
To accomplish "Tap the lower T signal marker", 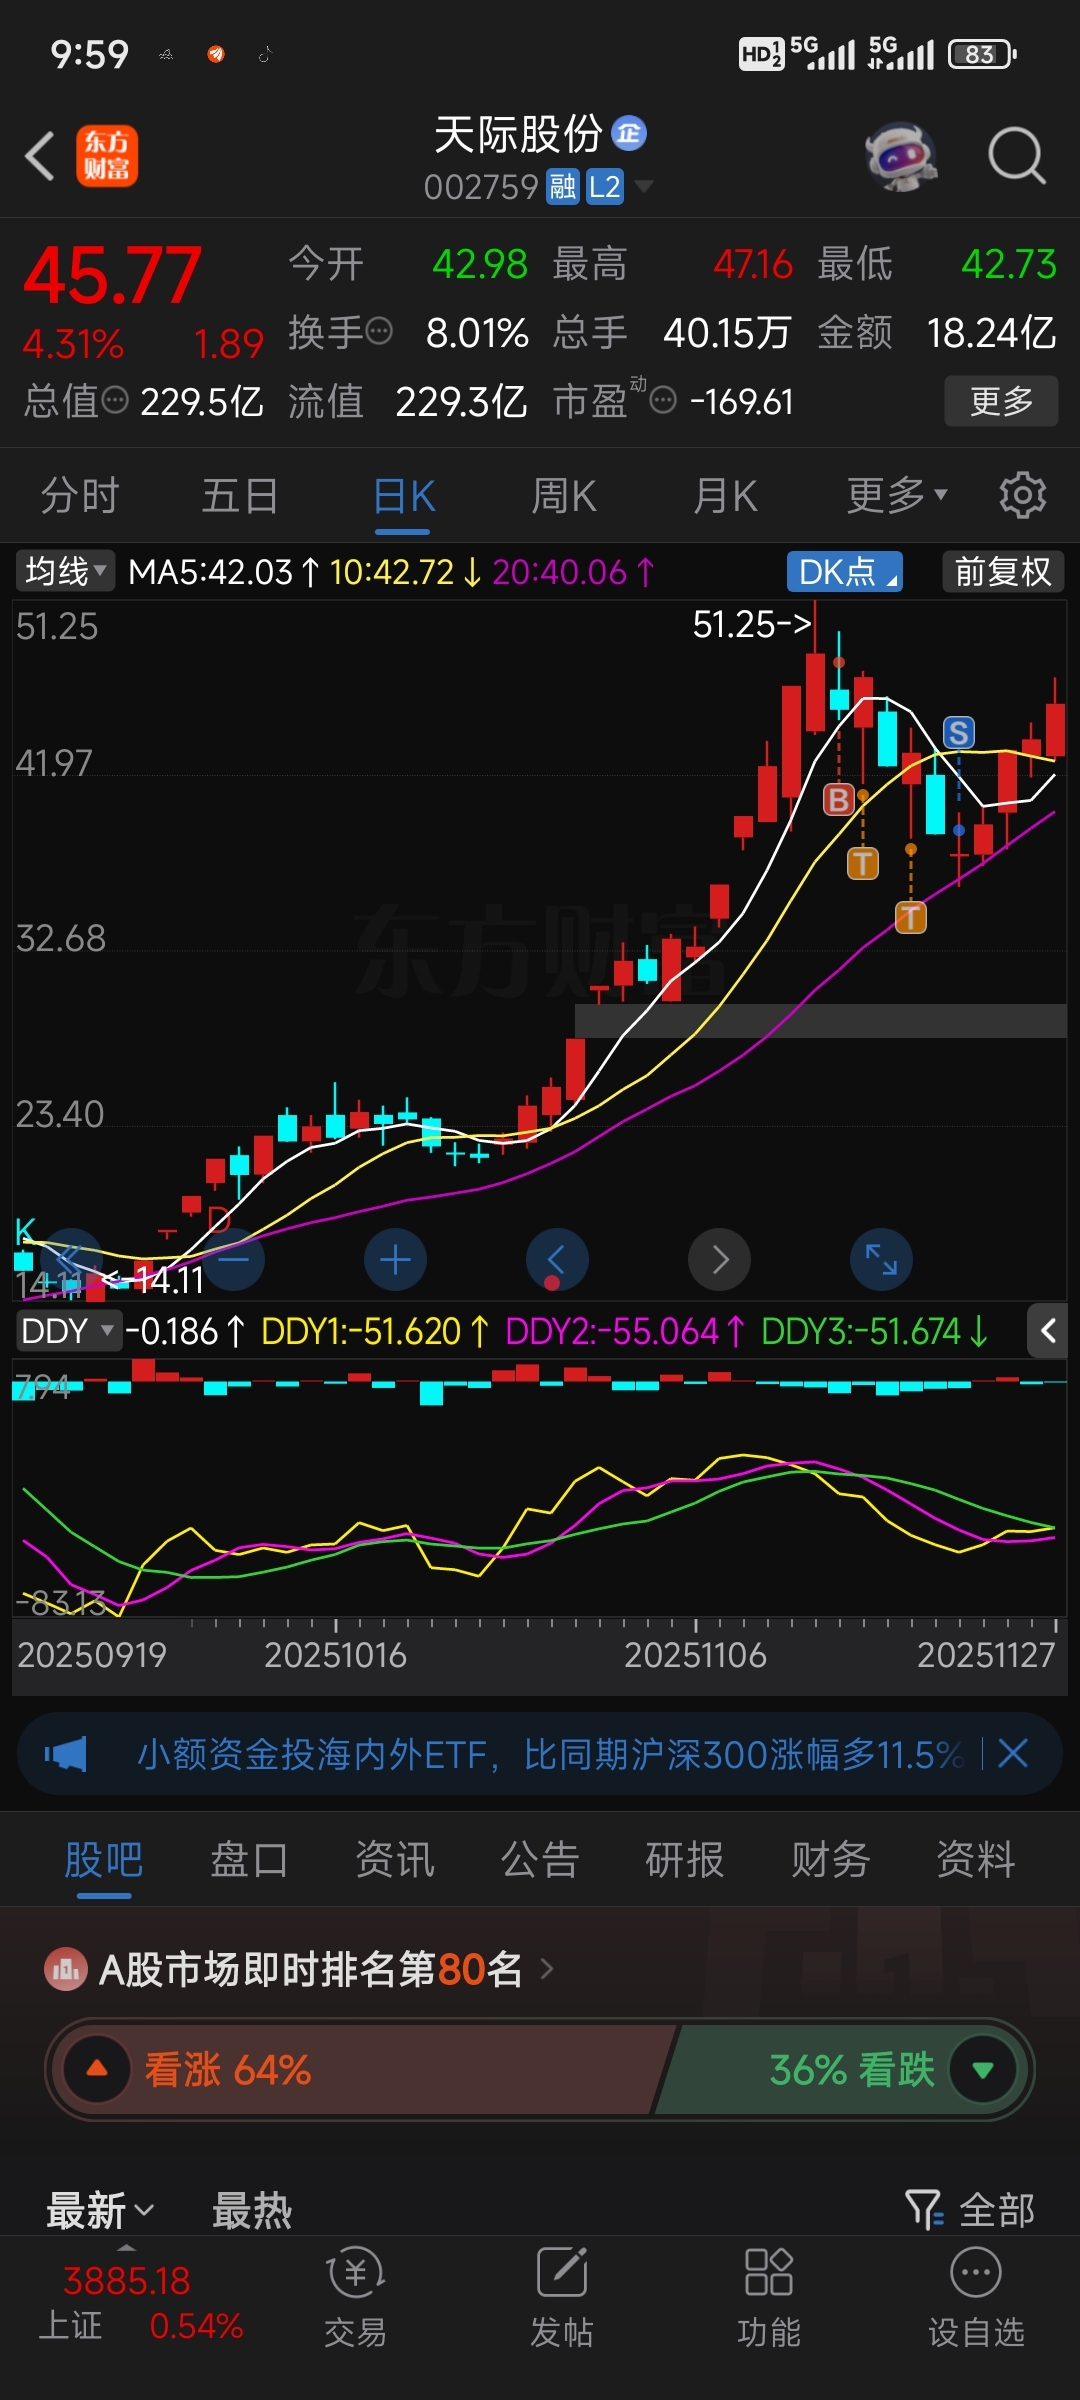I will click(910, 916).
